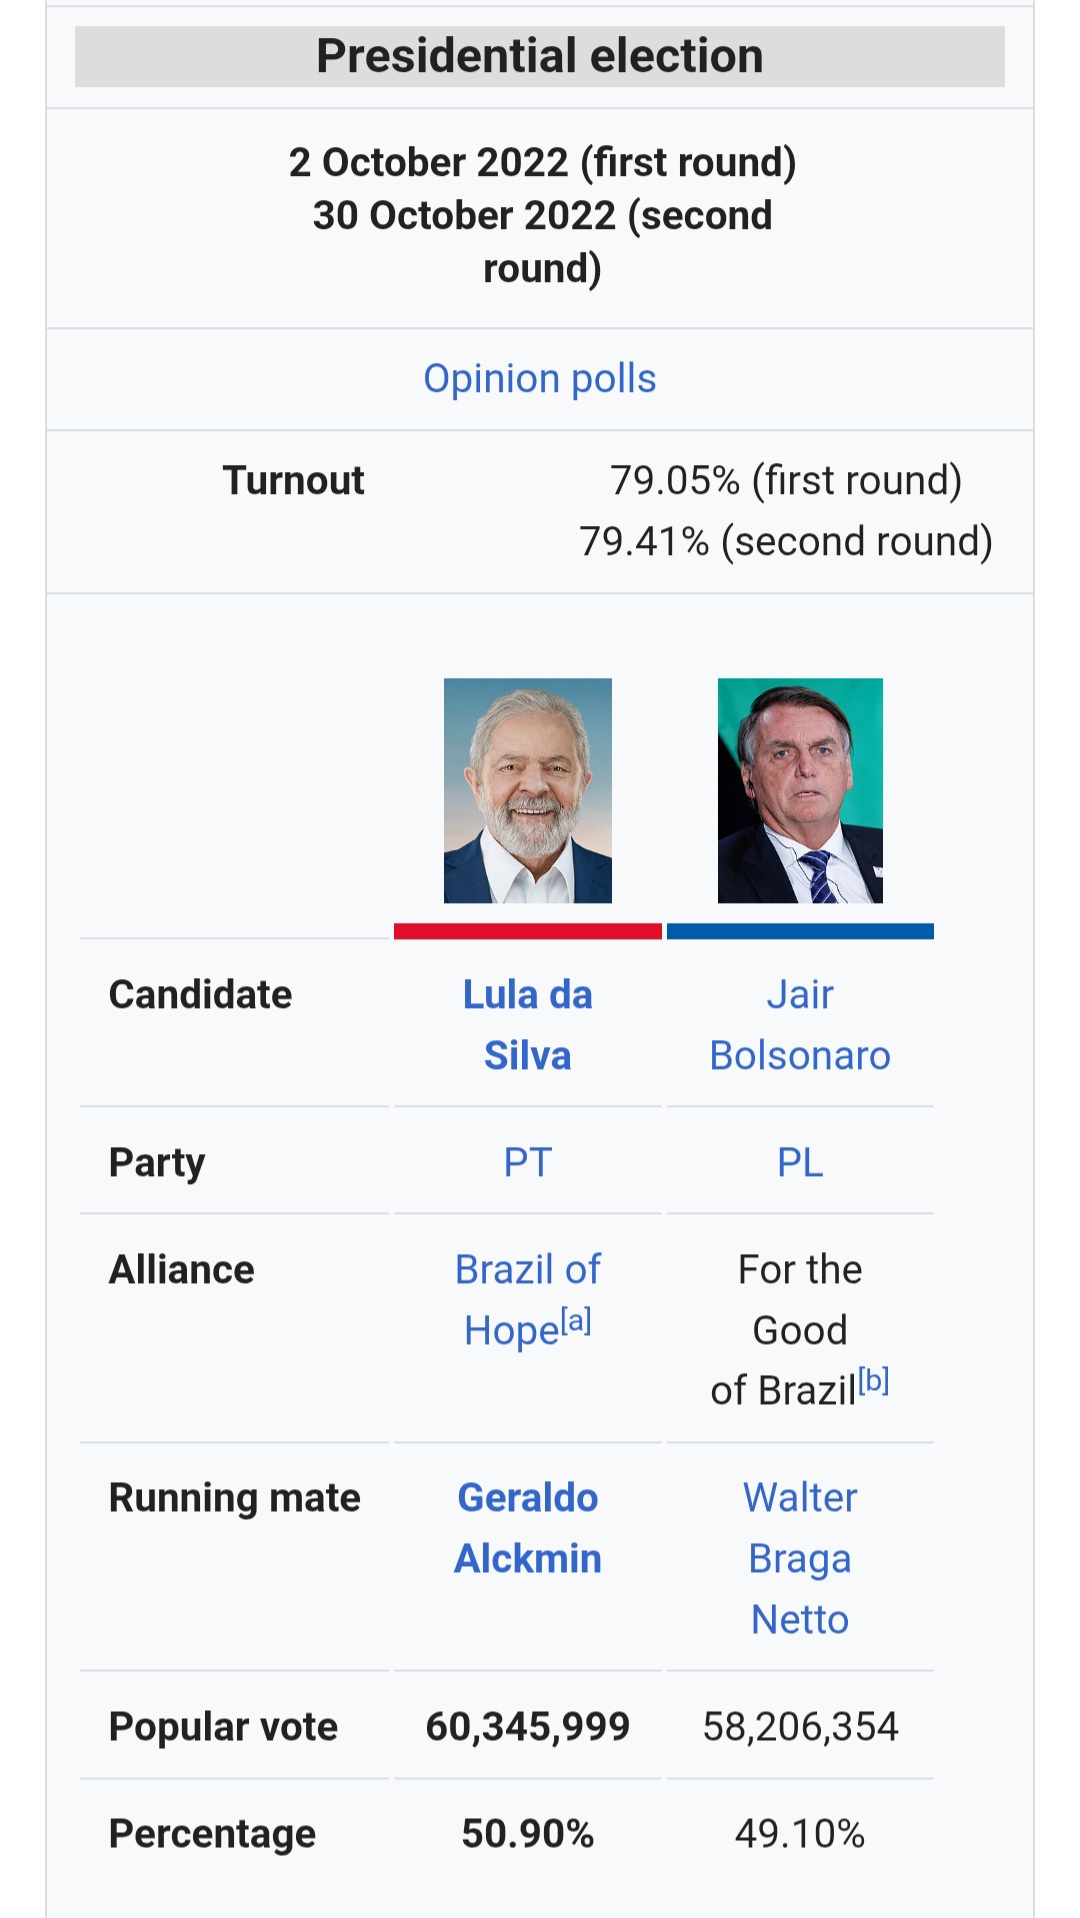This screenshot has height=1918, width=1080.
Task: Open Lula da Silva candidate link
Action: click(x=527, y=1024)
